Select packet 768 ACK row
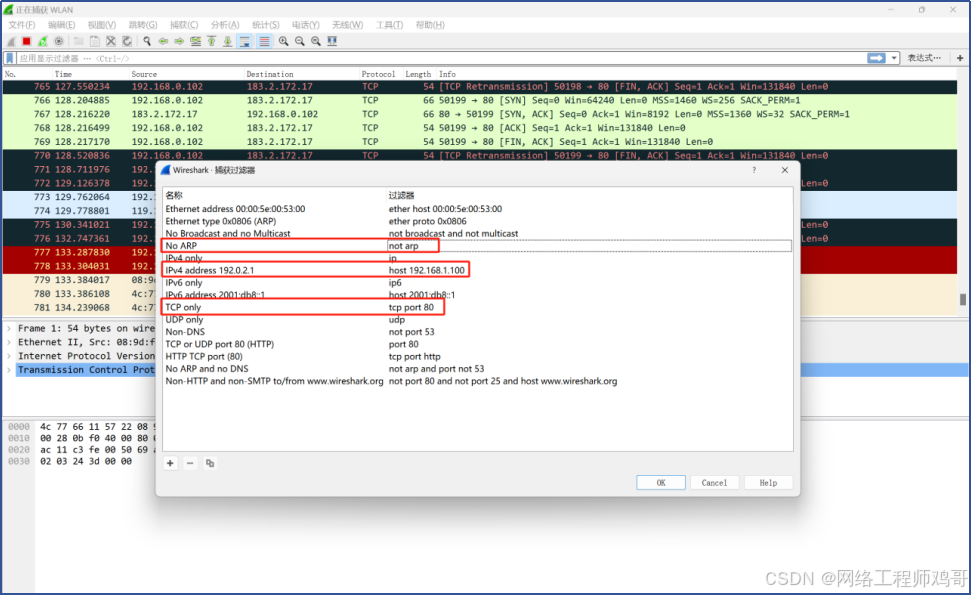Viewport: 972px width, 596px height. pyautogui.click(x=480, y=128)
